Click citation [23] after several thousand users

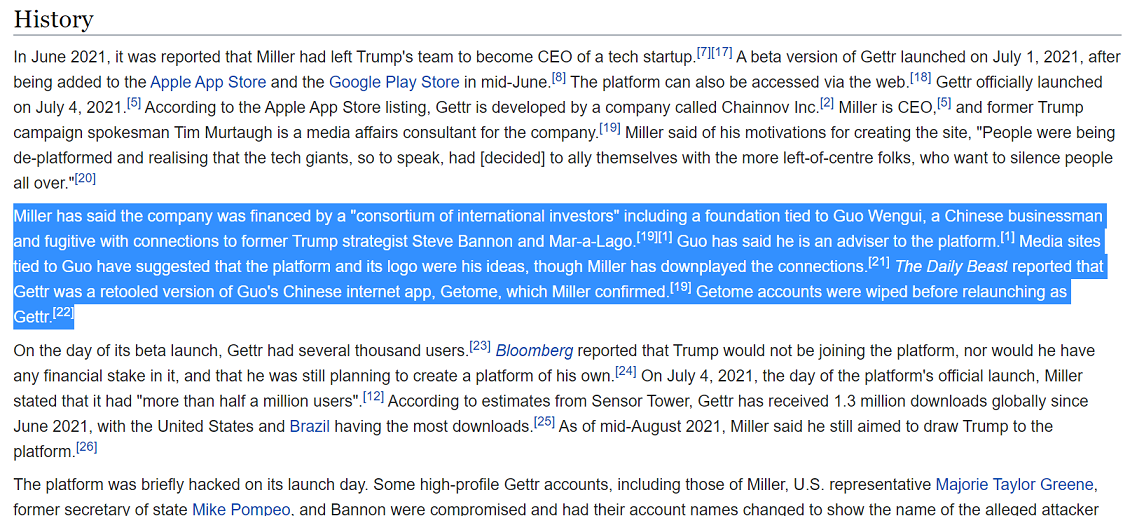pyautogui.click(x=480, y=346)
